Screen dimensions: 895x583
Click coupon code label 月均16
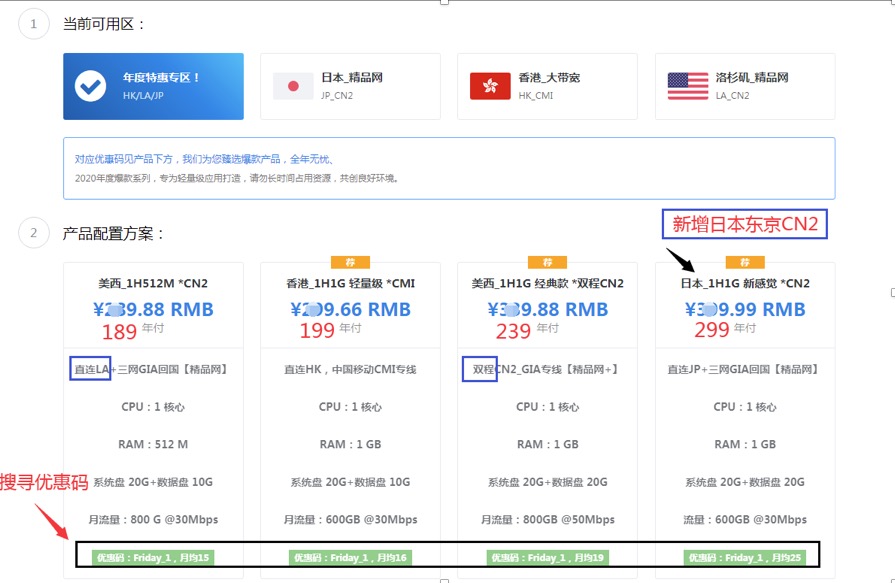(x=350, y=557)
